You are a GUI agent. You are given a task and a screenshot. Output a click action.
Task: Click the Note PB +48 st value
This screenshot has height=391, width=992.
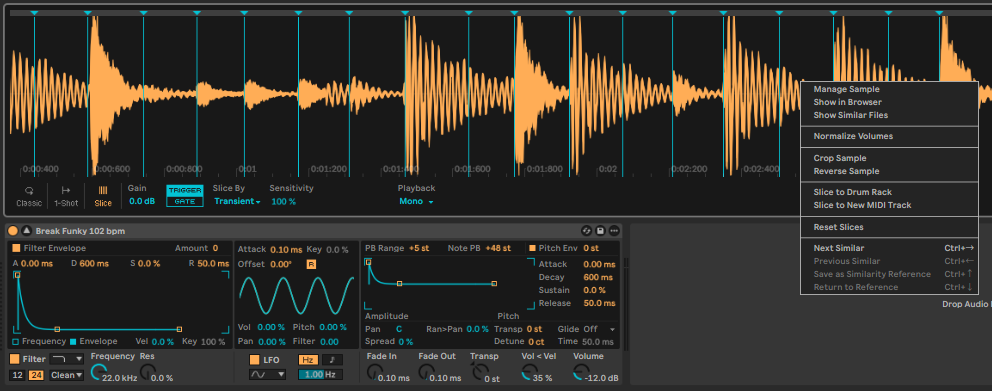click(498, 248)
